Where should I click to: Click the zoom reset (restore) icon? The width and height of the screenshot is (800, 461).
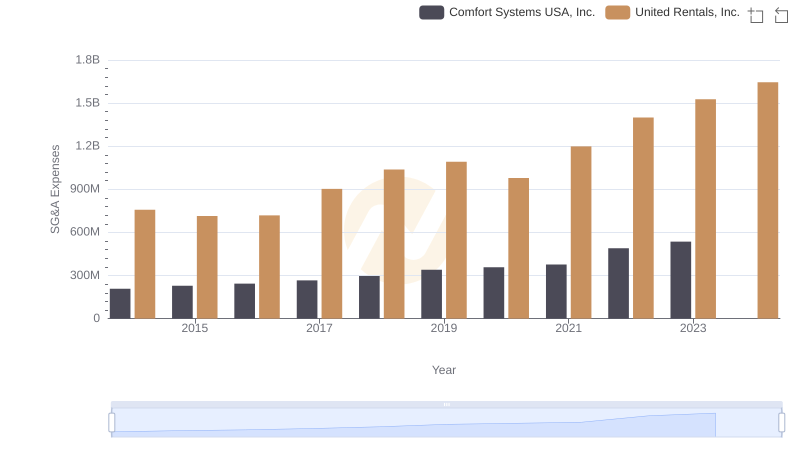[781, 15]
